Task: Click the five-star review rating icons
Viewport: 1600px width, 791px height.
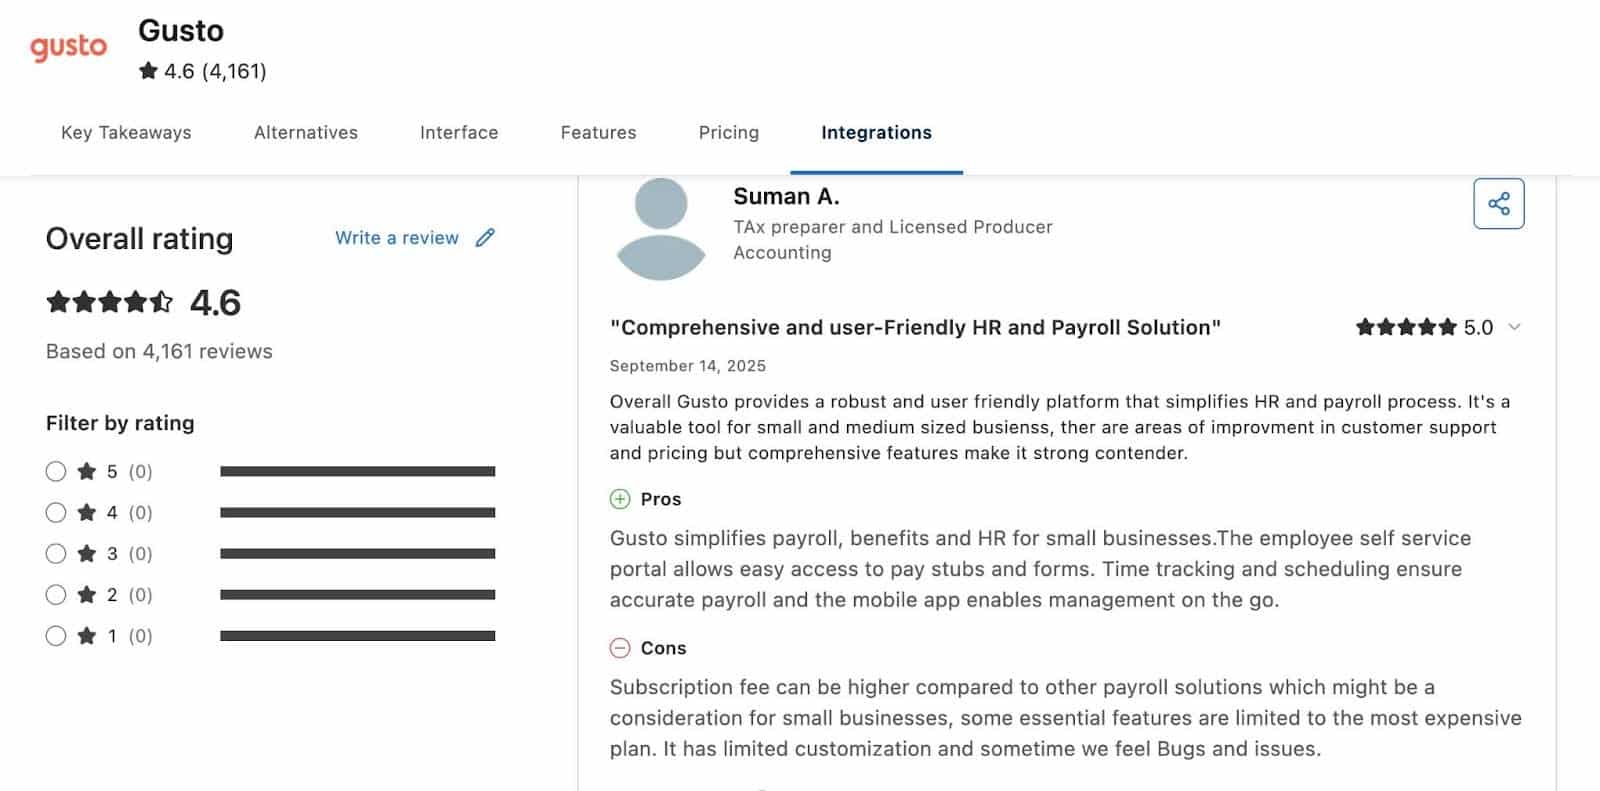Action: (1406, 327)
